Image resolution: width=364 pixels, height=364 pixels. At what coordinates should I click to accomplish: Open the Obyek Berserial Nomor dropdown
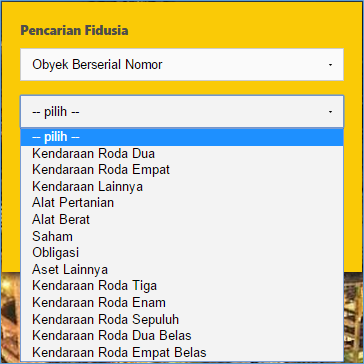tap(182, 65)
